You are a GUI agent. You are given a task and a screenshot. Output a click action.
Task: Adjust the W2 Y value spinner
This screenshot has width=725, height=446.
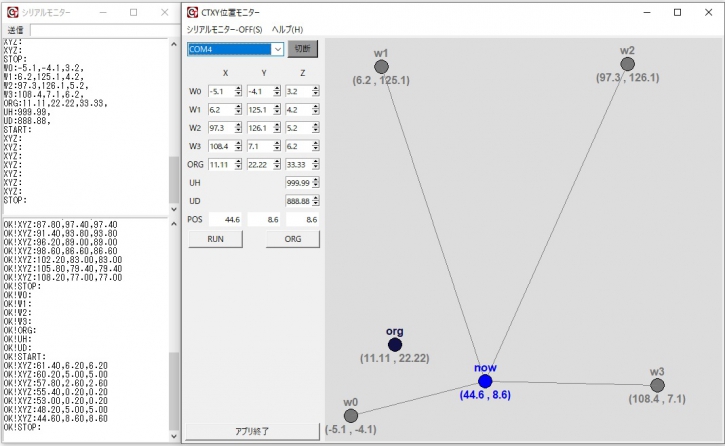[279, 127]
